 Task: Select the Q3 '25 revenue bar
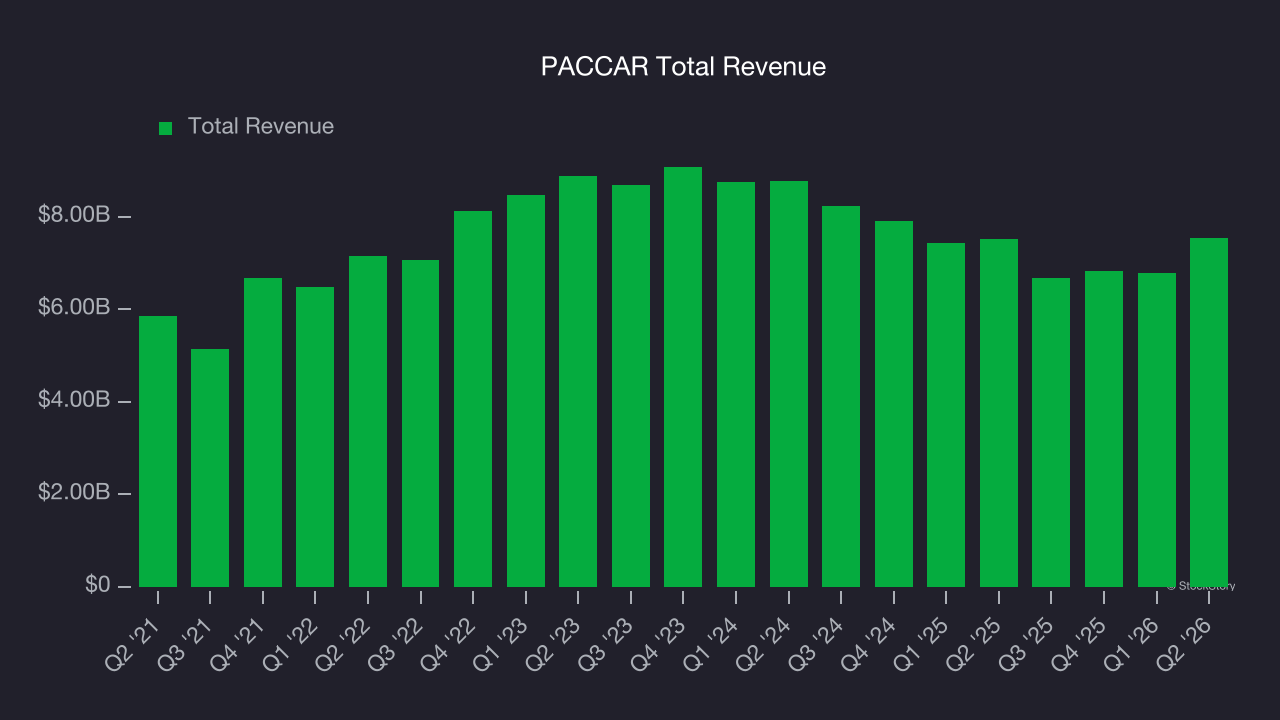(1051, 432)
